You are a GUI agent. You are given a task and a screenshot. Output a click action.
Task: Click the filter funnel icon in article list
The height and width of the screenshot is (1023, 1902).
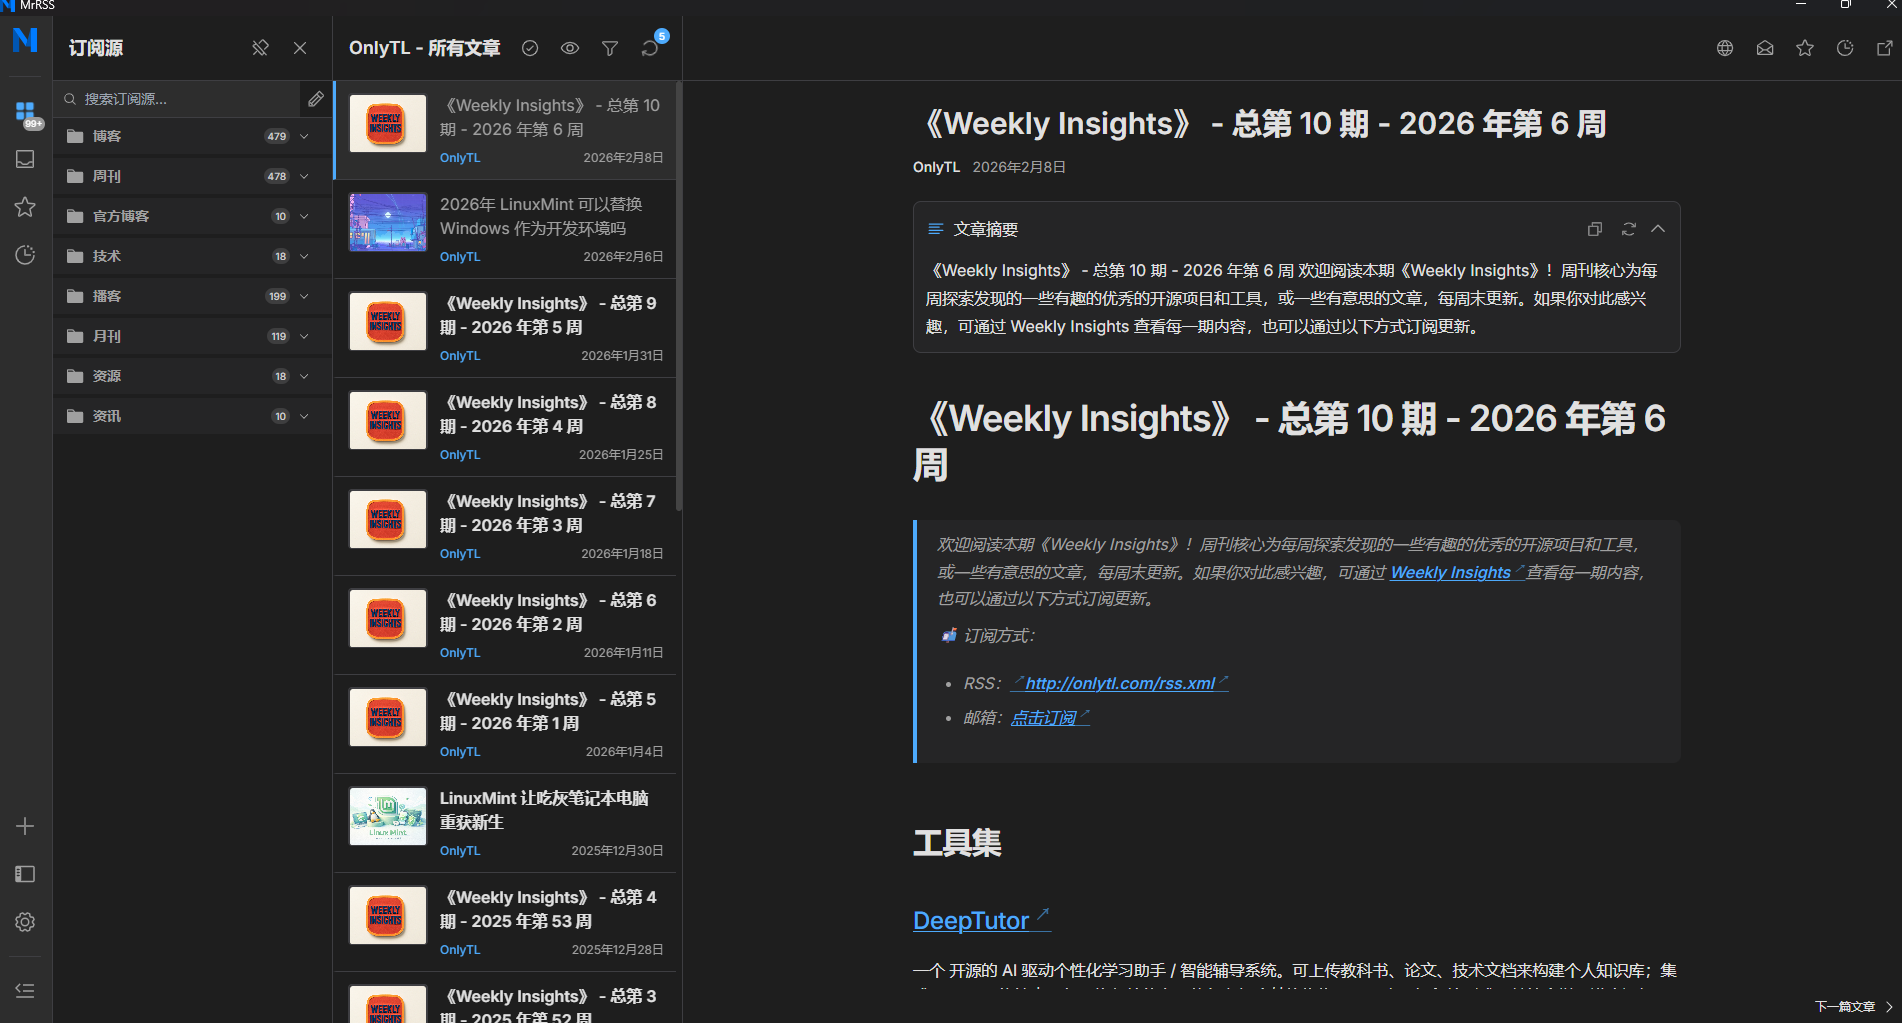(x=610, y=48)
